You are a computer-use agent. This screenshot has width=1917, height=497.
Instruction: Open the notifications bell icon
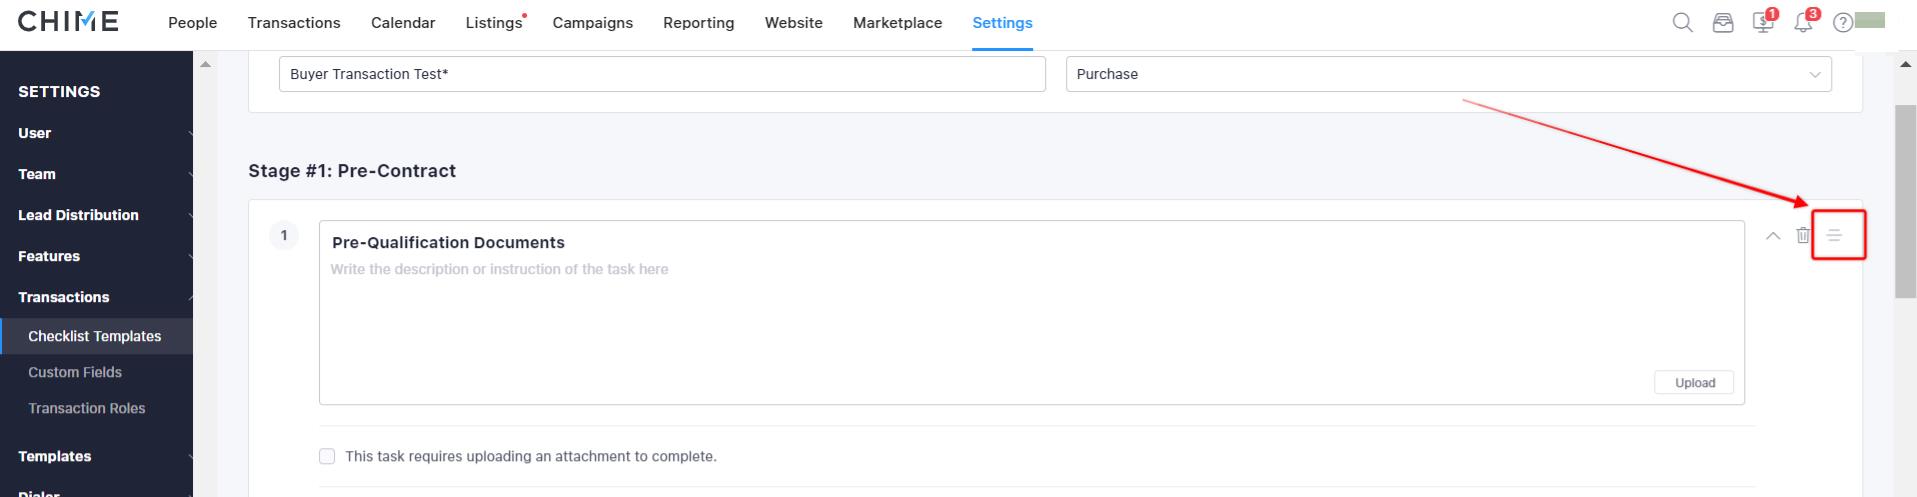pos(1804,21)
